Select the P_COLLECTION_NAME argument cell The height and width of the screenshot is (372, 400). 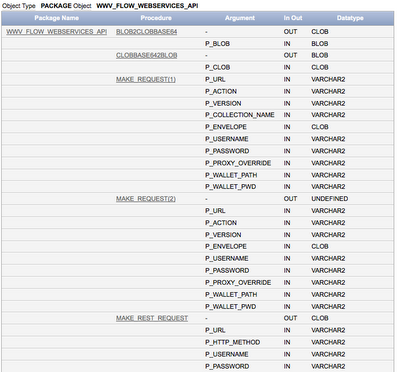(240, 115)
